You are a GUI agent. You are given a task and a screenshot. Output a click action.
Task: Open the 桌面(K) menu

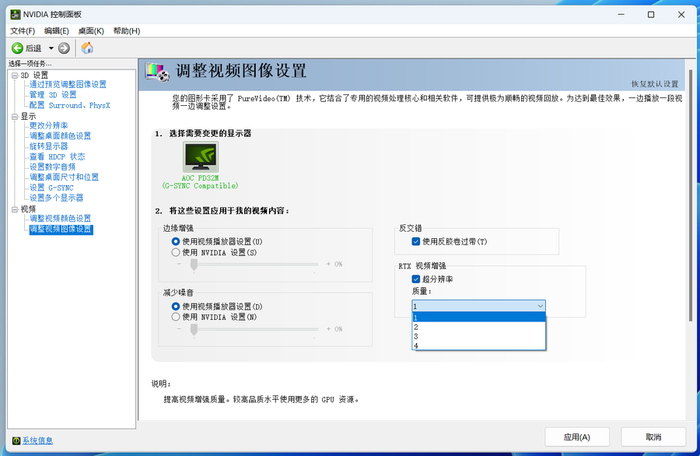[91, 31]
